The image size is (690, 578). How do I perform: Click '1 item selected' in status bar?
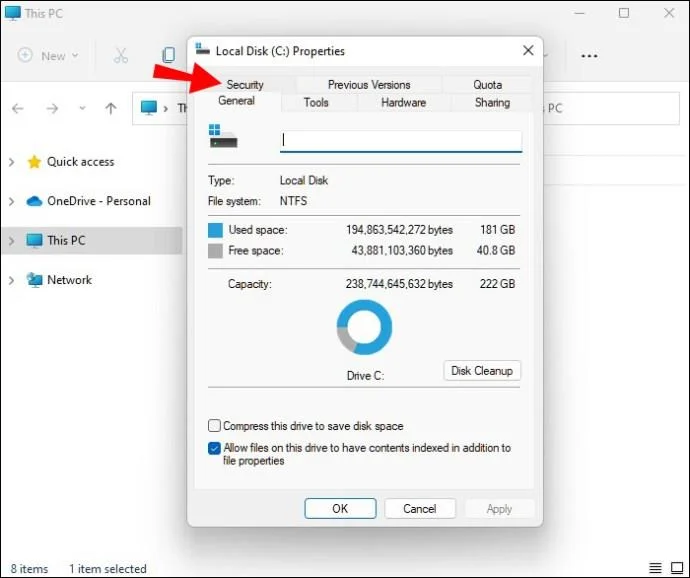pos(107,569)
